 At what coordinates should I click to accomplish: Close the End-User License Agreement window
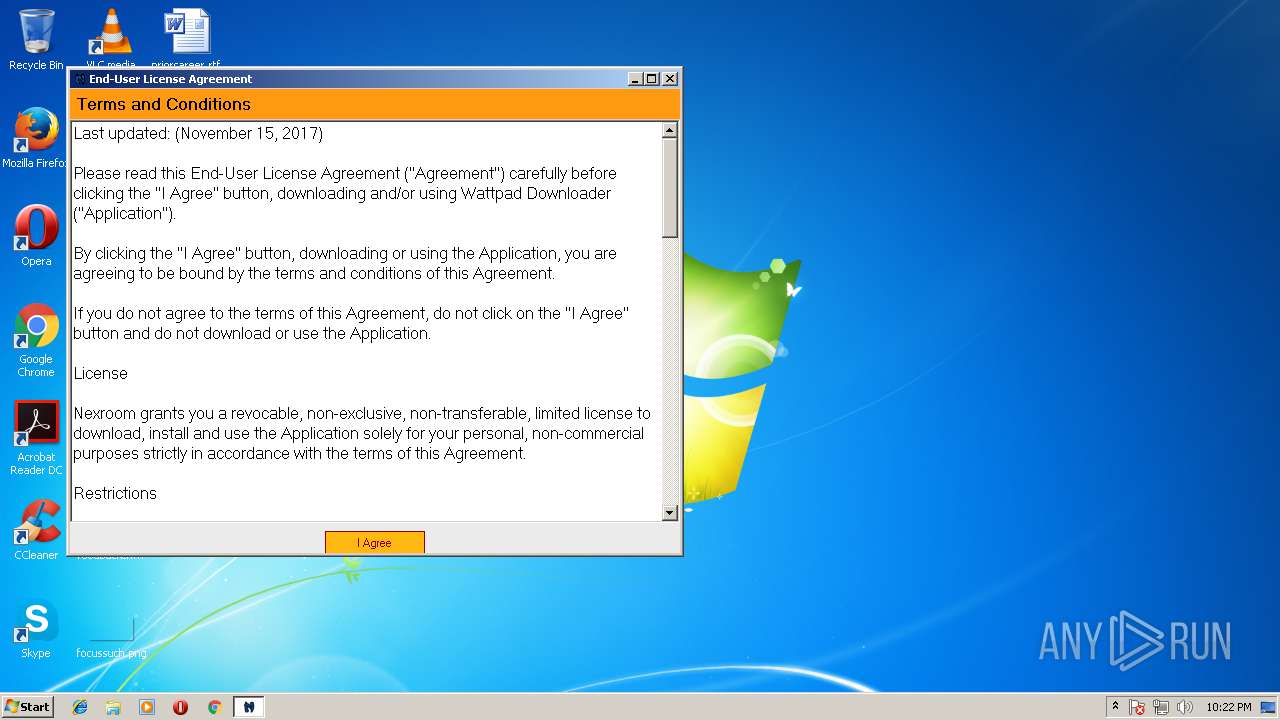(x=670, y=79)
